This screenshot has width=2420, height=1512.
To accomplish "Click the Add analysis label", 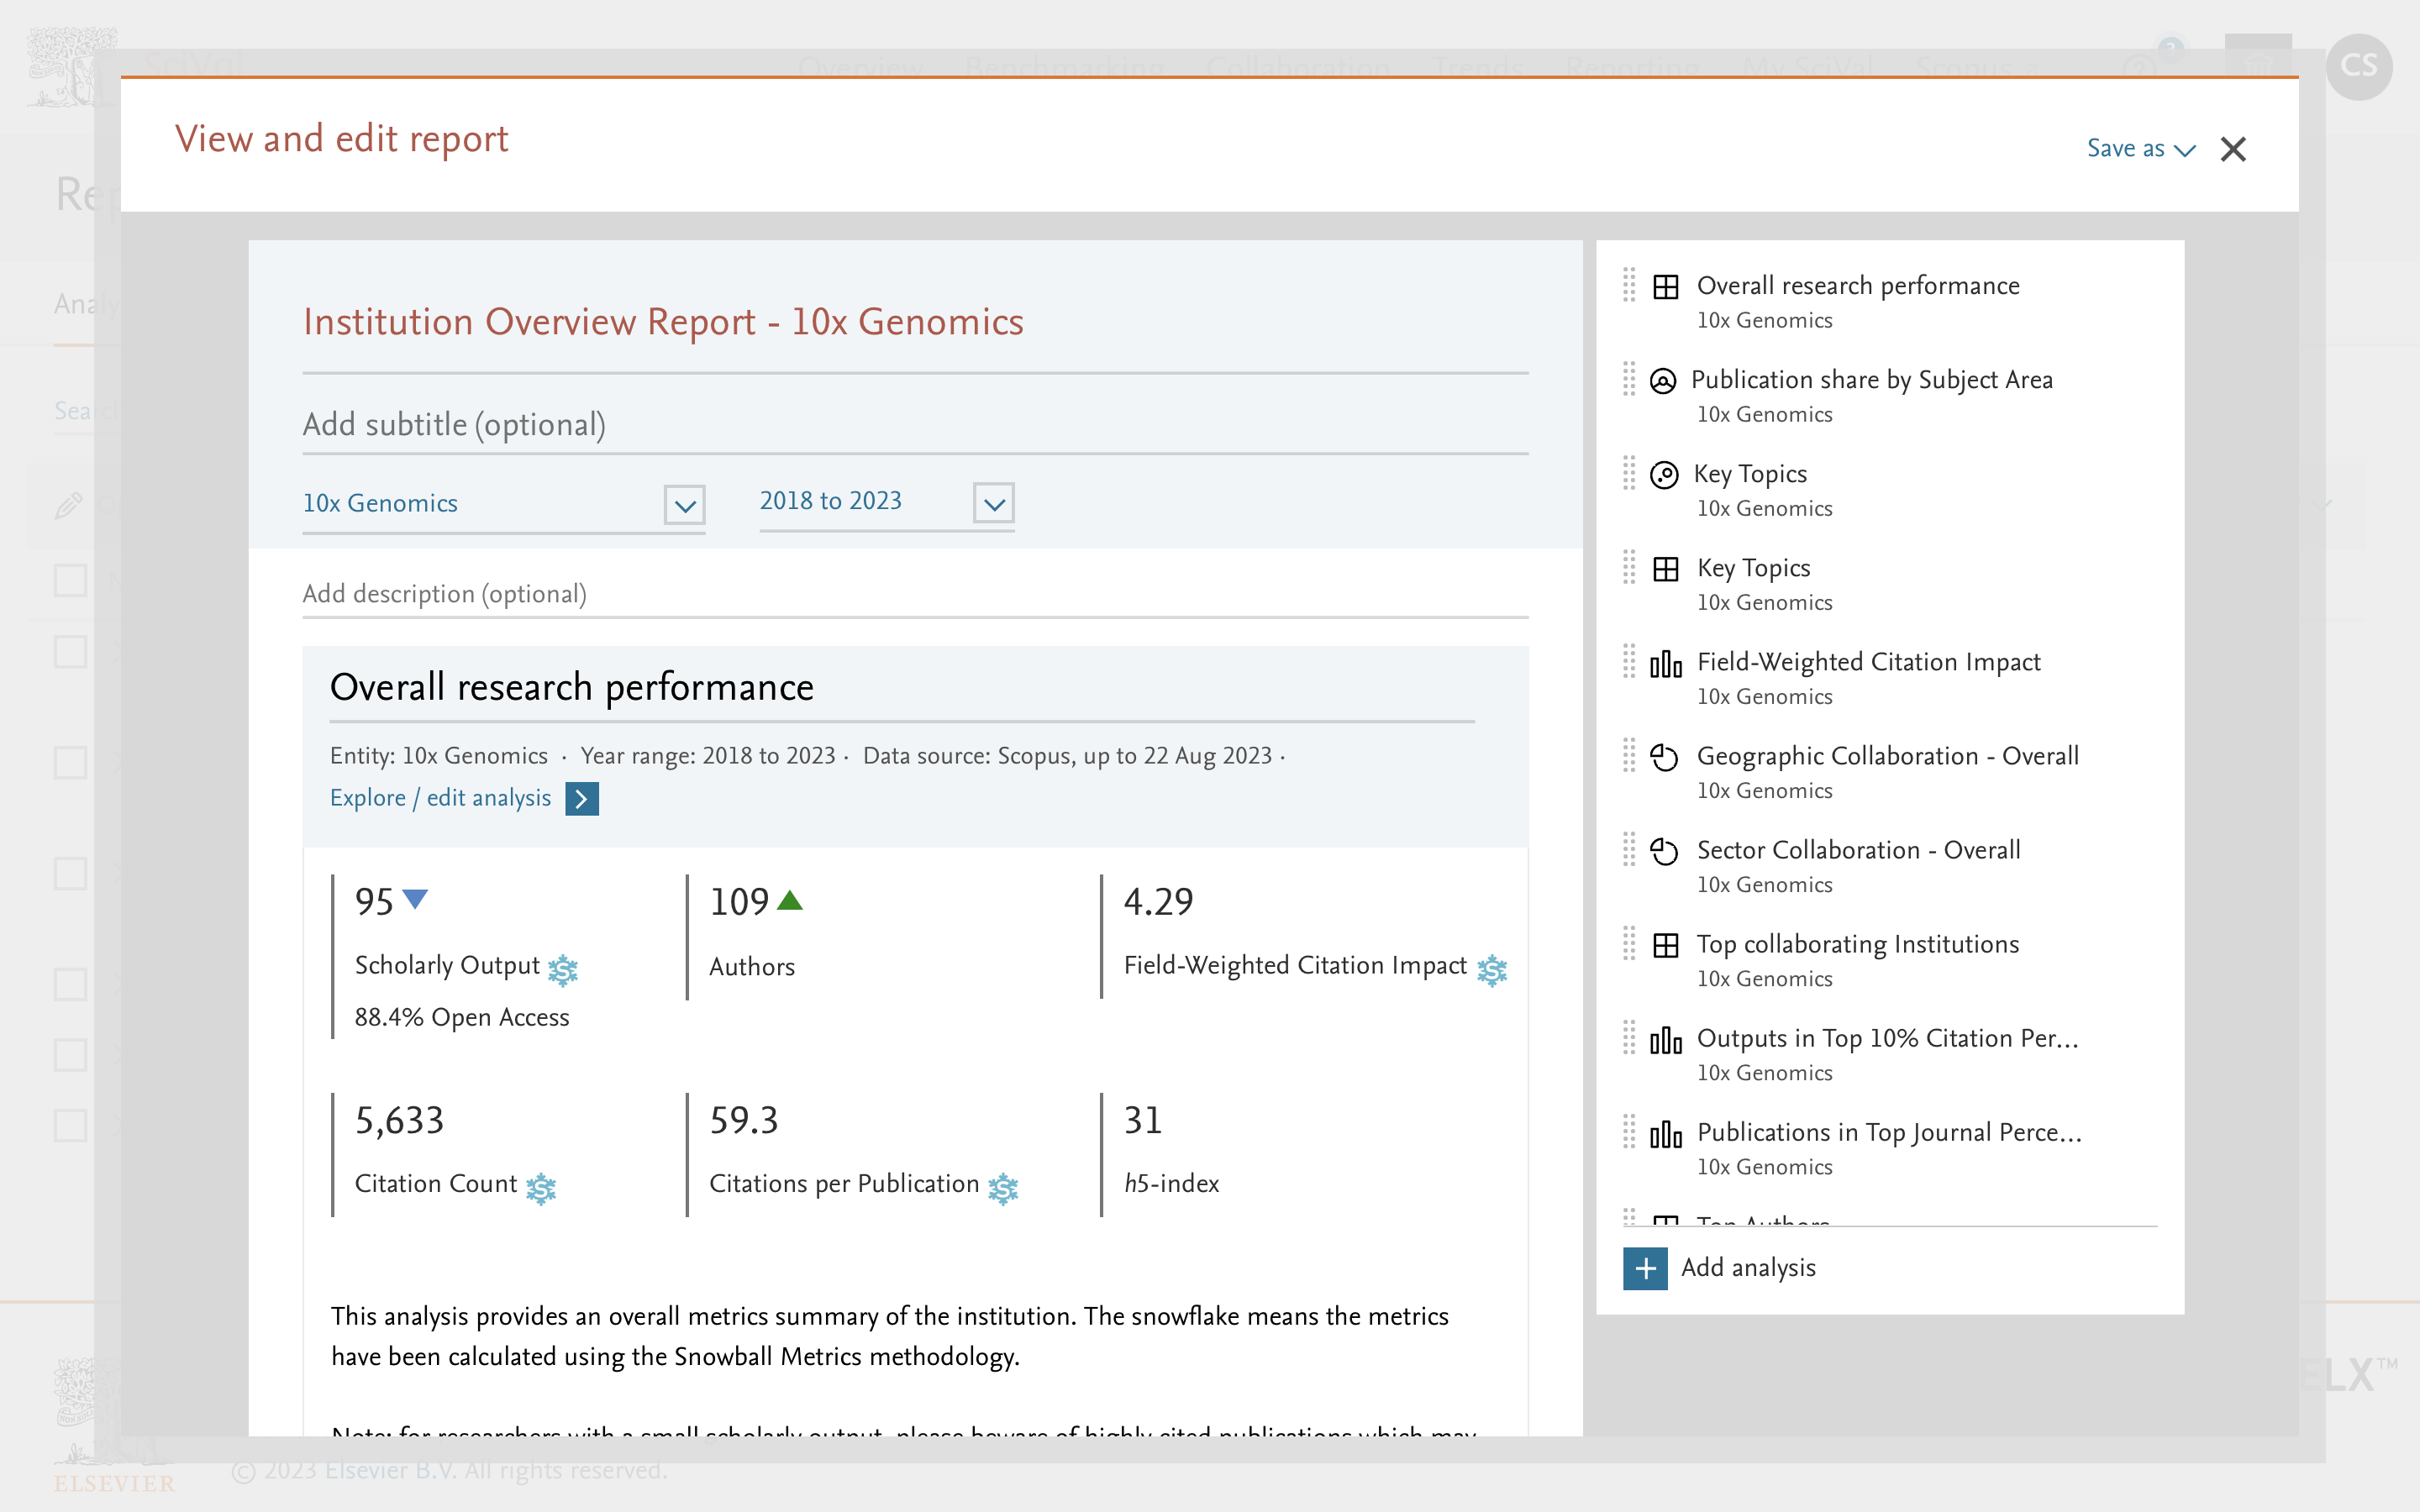I will (x=1748, y=1268).
